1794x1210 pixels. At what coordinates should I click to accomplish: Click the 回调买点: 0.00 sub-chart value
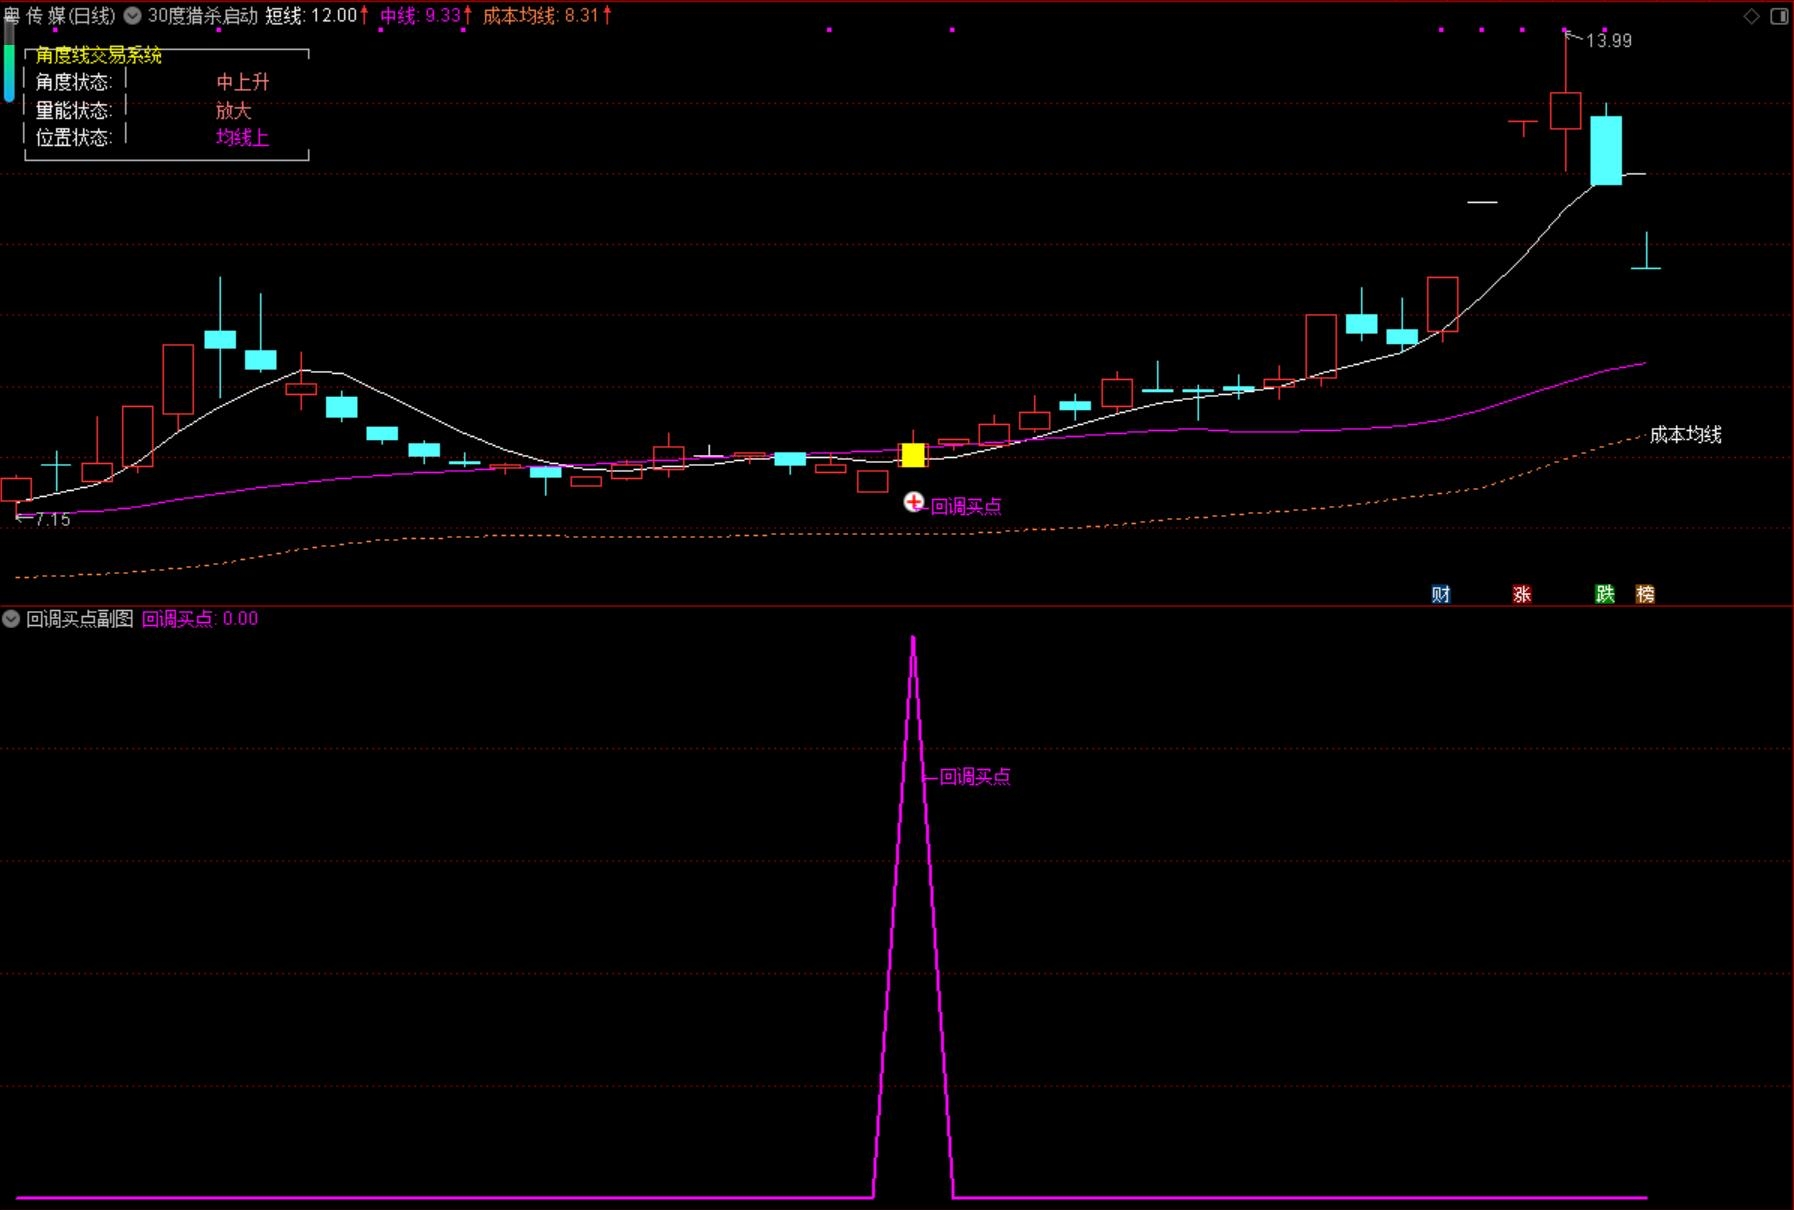pos(200,619)
